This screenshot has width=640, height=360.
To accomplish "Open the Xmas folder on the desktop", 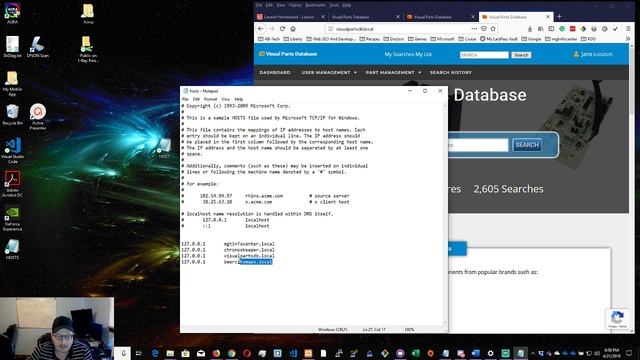I will 88,13.
